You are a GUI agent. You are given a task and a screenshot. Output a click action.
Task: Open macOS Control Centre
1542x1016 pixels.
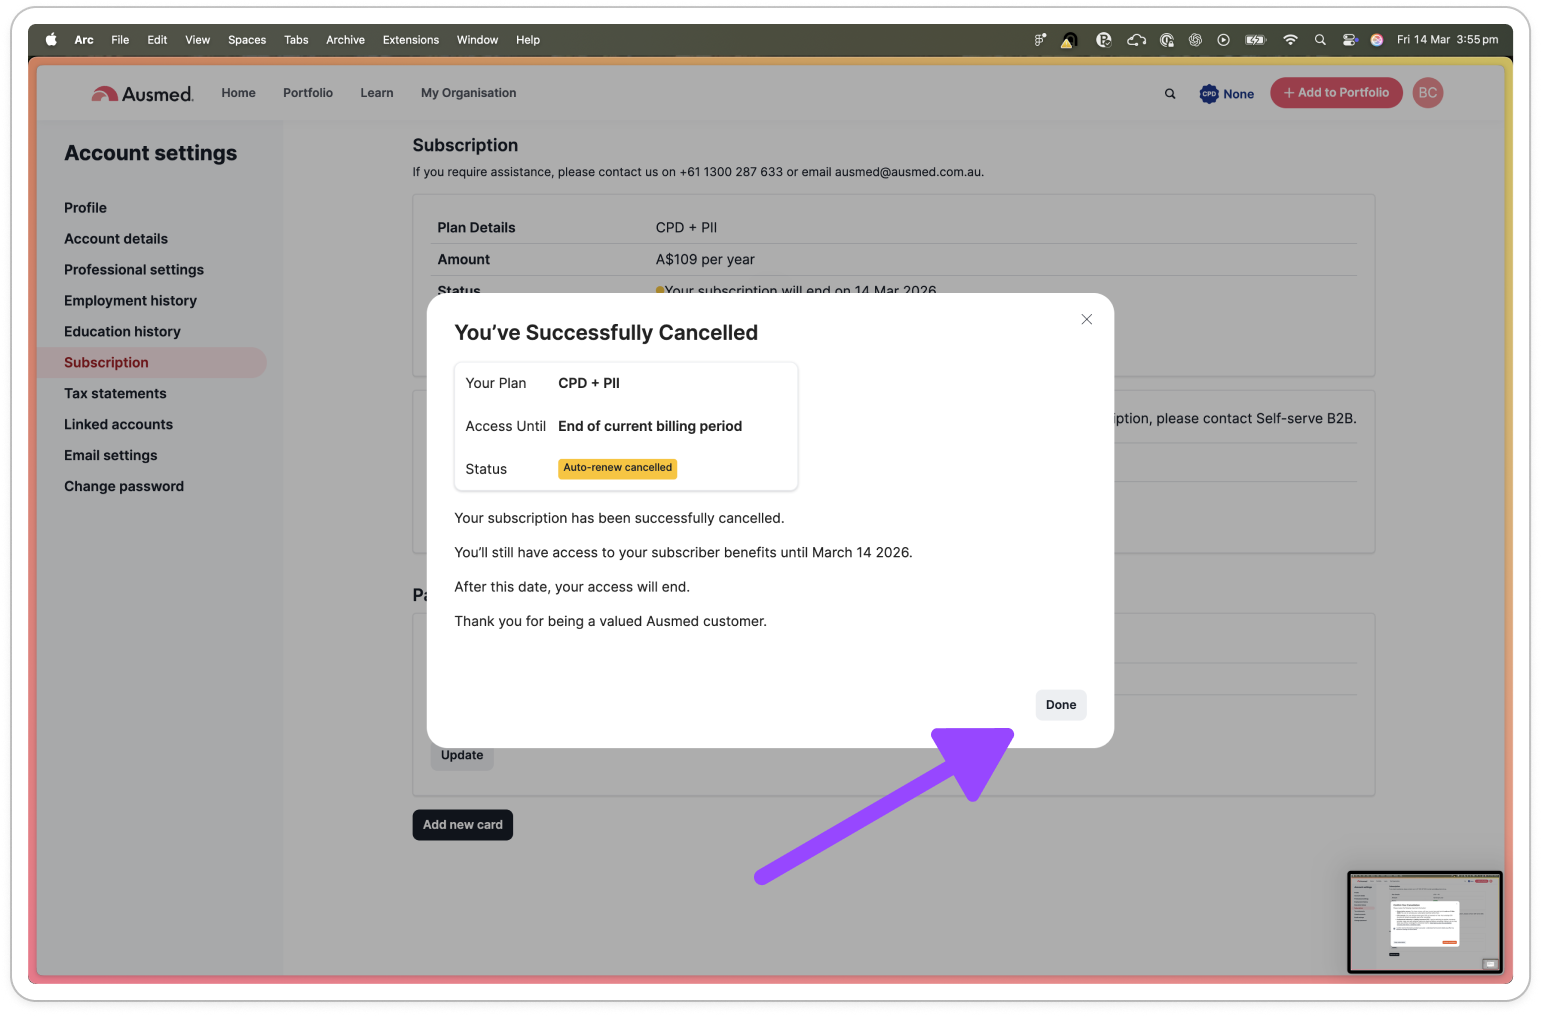1349,40
